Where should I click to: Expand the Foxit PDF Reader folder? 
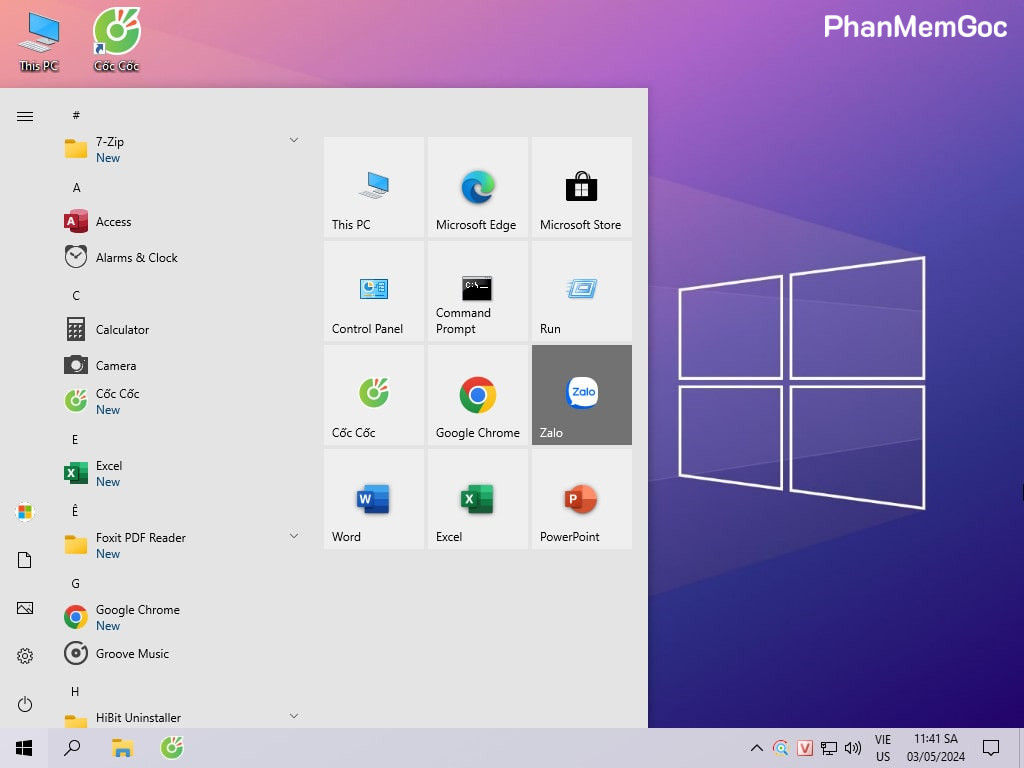coord(294,536)
